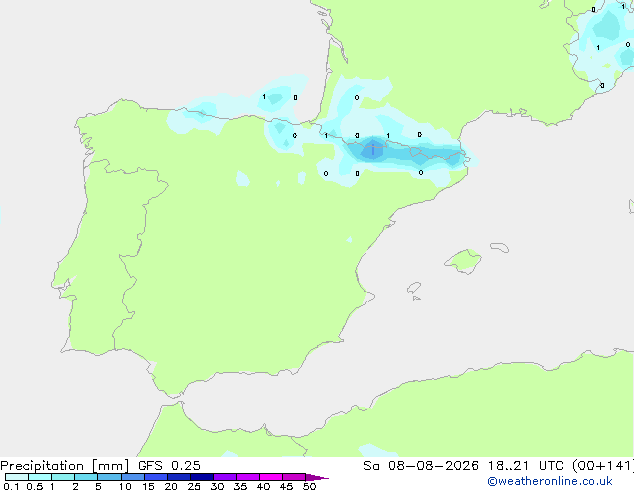
Task: Click the 0.1–0.5 mm legend color swatch
Action: 17,477
